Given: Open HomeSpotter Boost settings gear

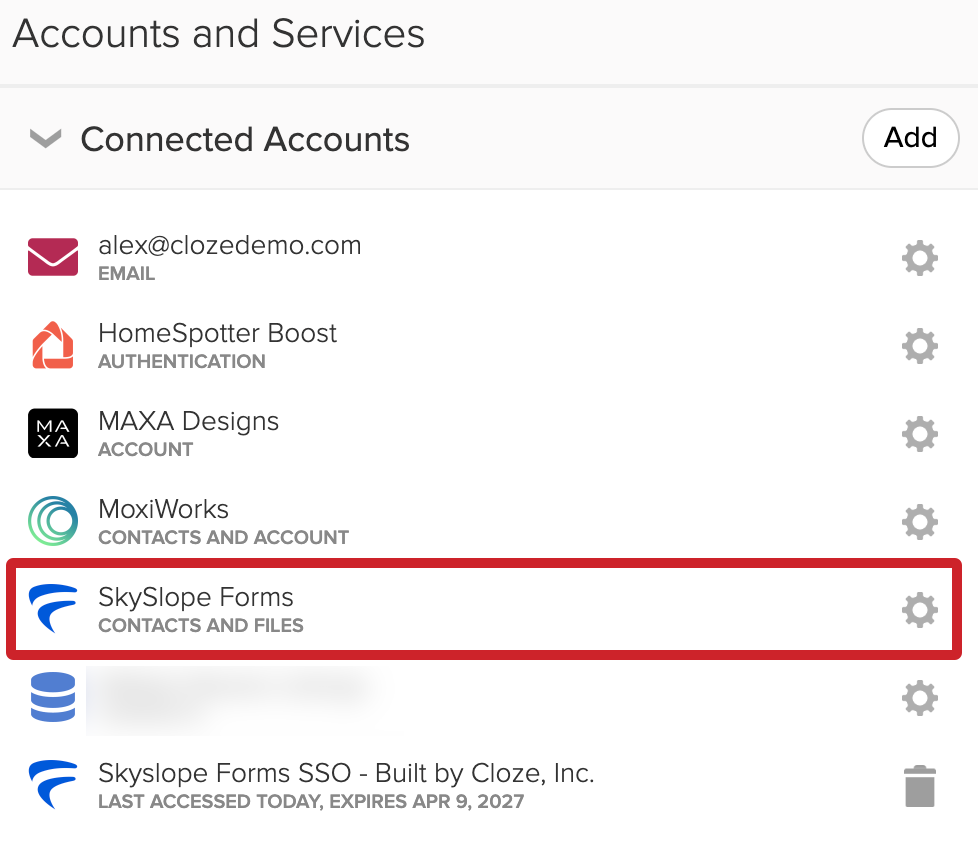Looking at the screenshot, I should click(919, 346).
